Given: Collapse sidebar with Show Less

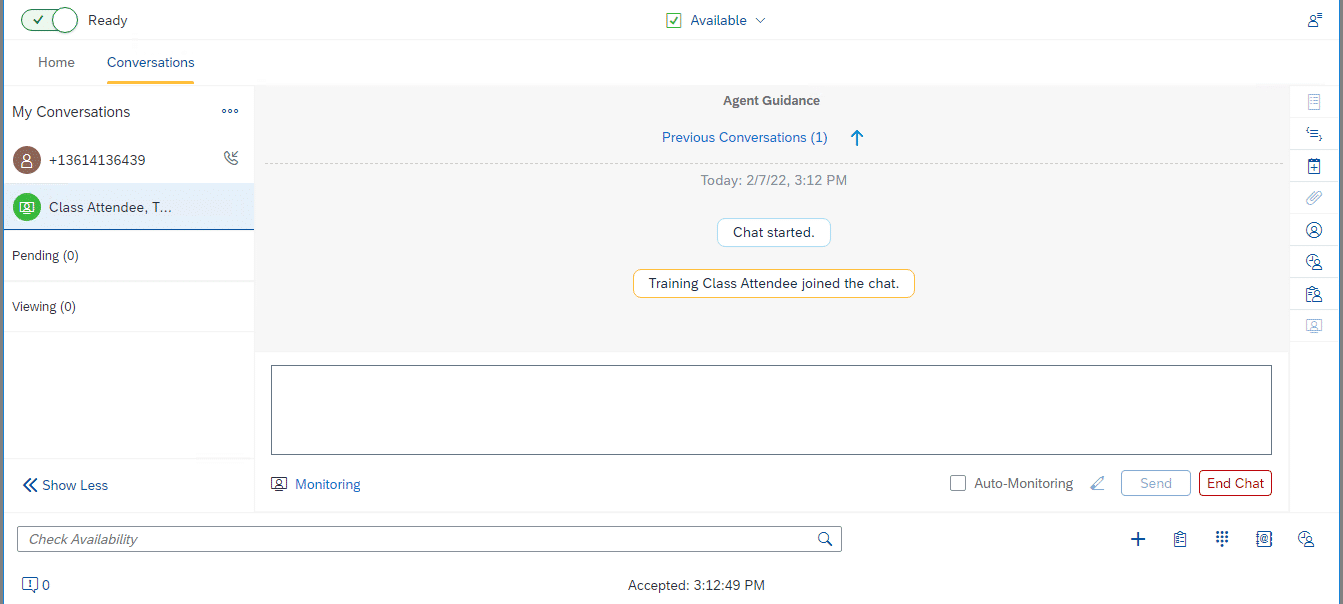Looking at the screenshot, I should click(65, 485).
